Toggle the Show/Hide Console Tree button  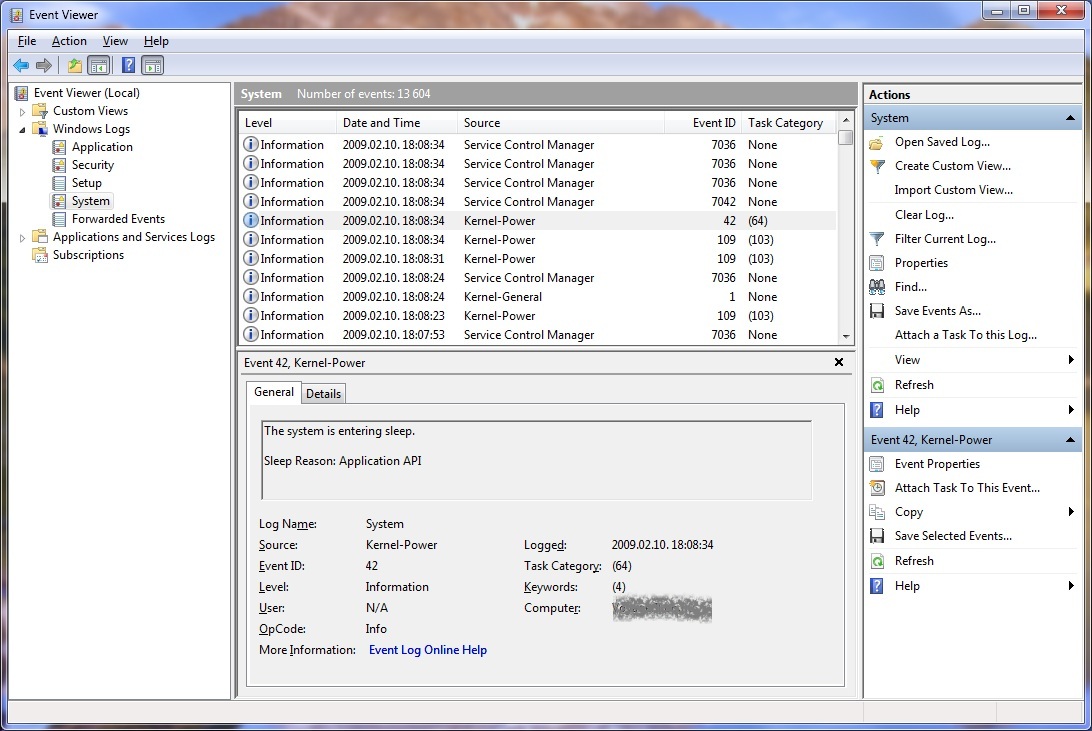click(x=99, y=66)
